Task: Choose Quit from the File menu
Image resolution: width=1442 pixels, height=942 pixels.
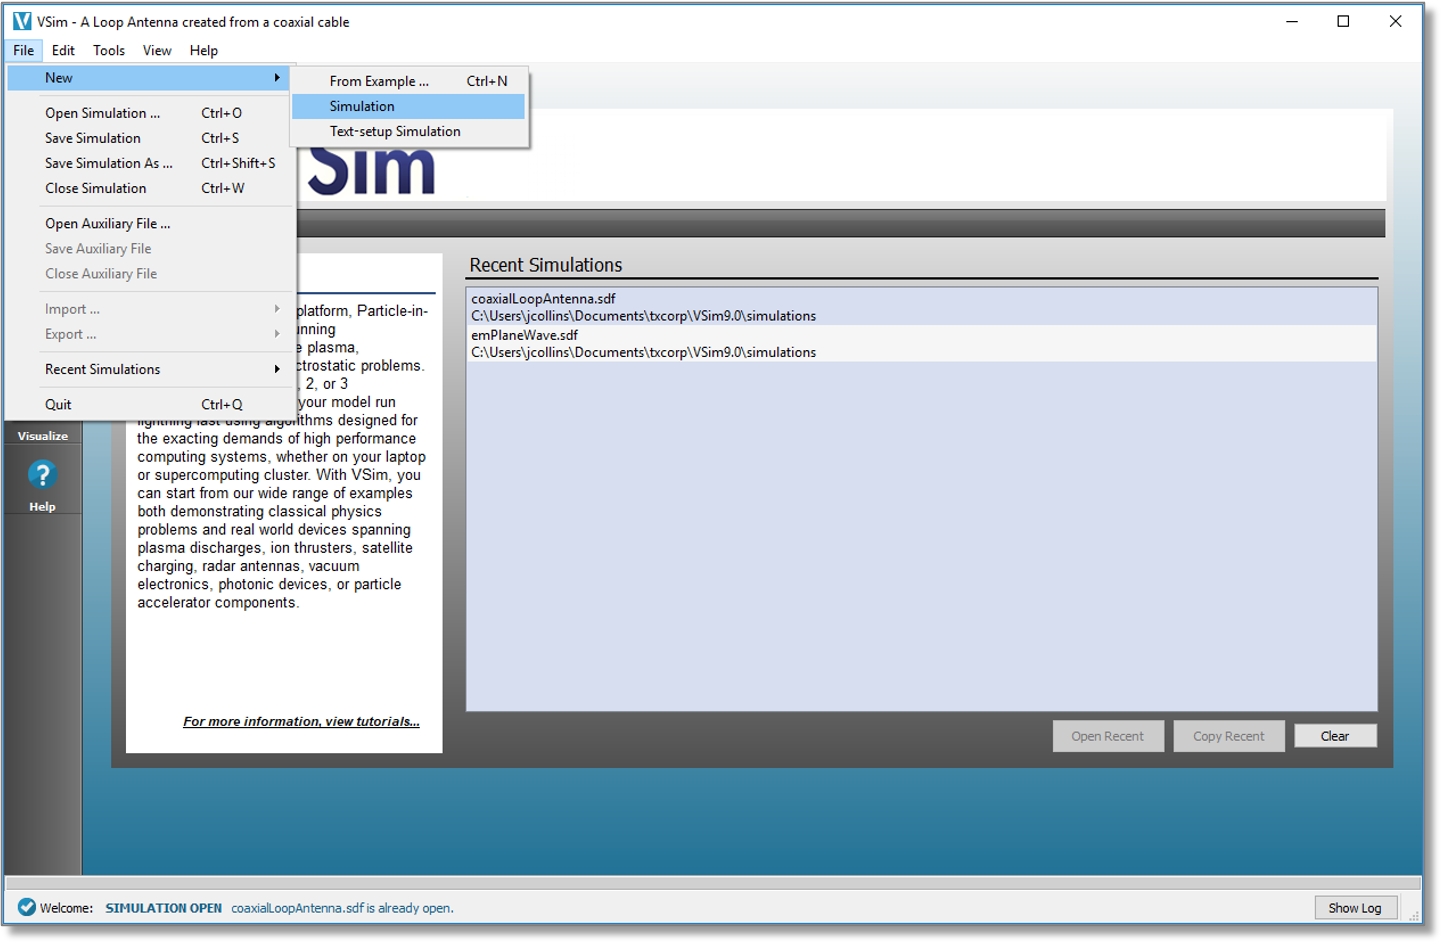Action: point(150,405)
